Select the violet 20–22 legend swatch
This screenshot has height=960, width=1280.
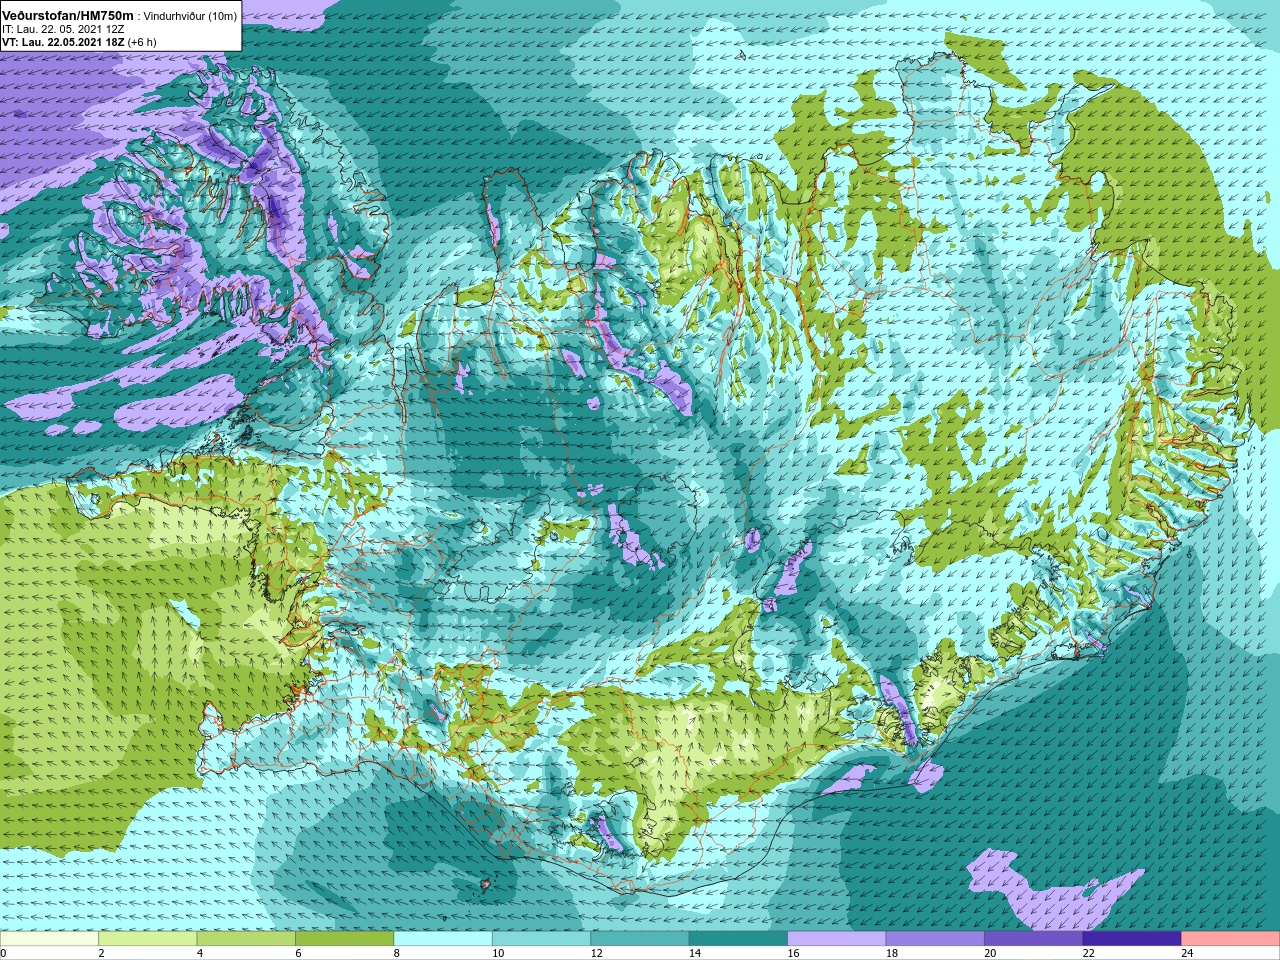pyautogui.click(x=1034, y=939)
